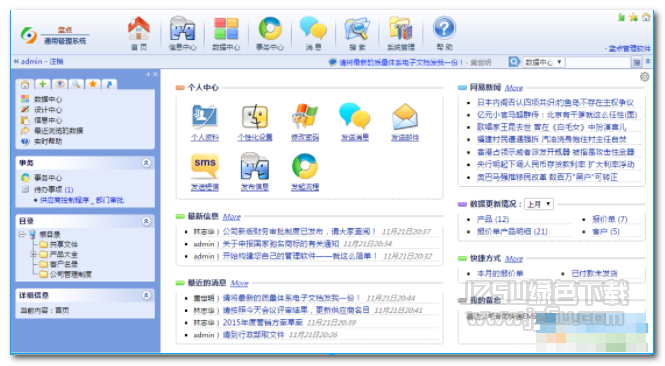Open the 上月 period dropdown
Screen dimensions: 665x366
539,204
